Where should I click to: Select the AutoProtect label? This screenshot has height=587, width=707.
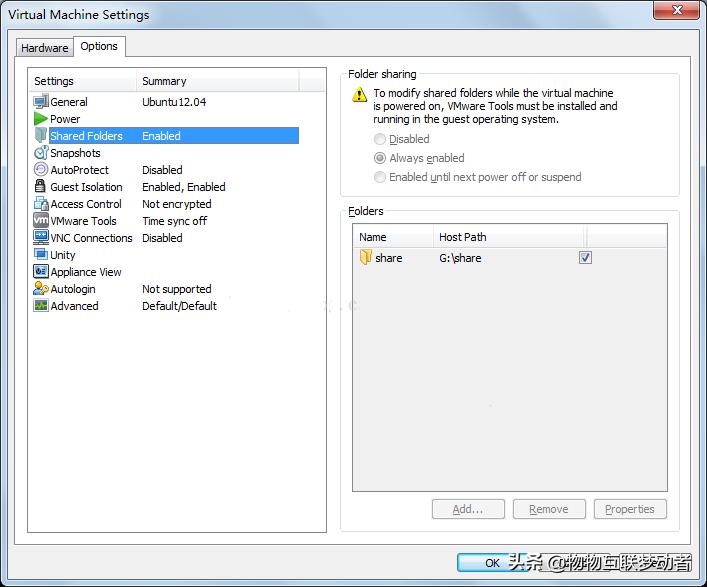click(79, 170)
